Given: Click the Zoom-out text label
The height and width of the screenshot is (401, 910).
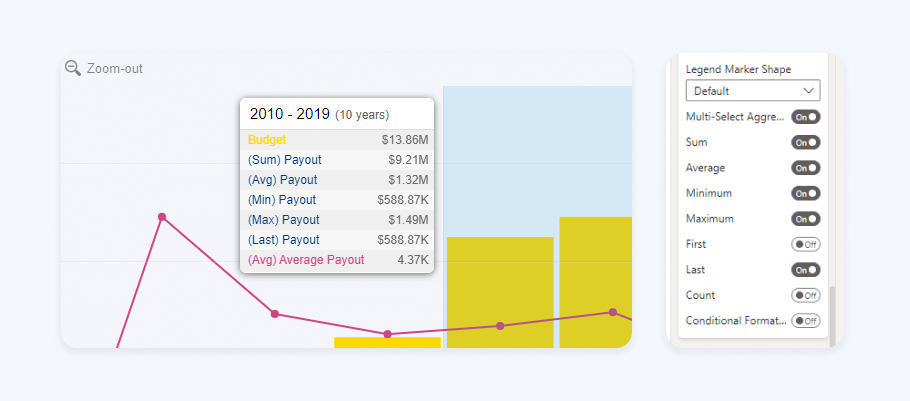Looking at the screenshot, I should pyautogui.click(x=113, y=68).
